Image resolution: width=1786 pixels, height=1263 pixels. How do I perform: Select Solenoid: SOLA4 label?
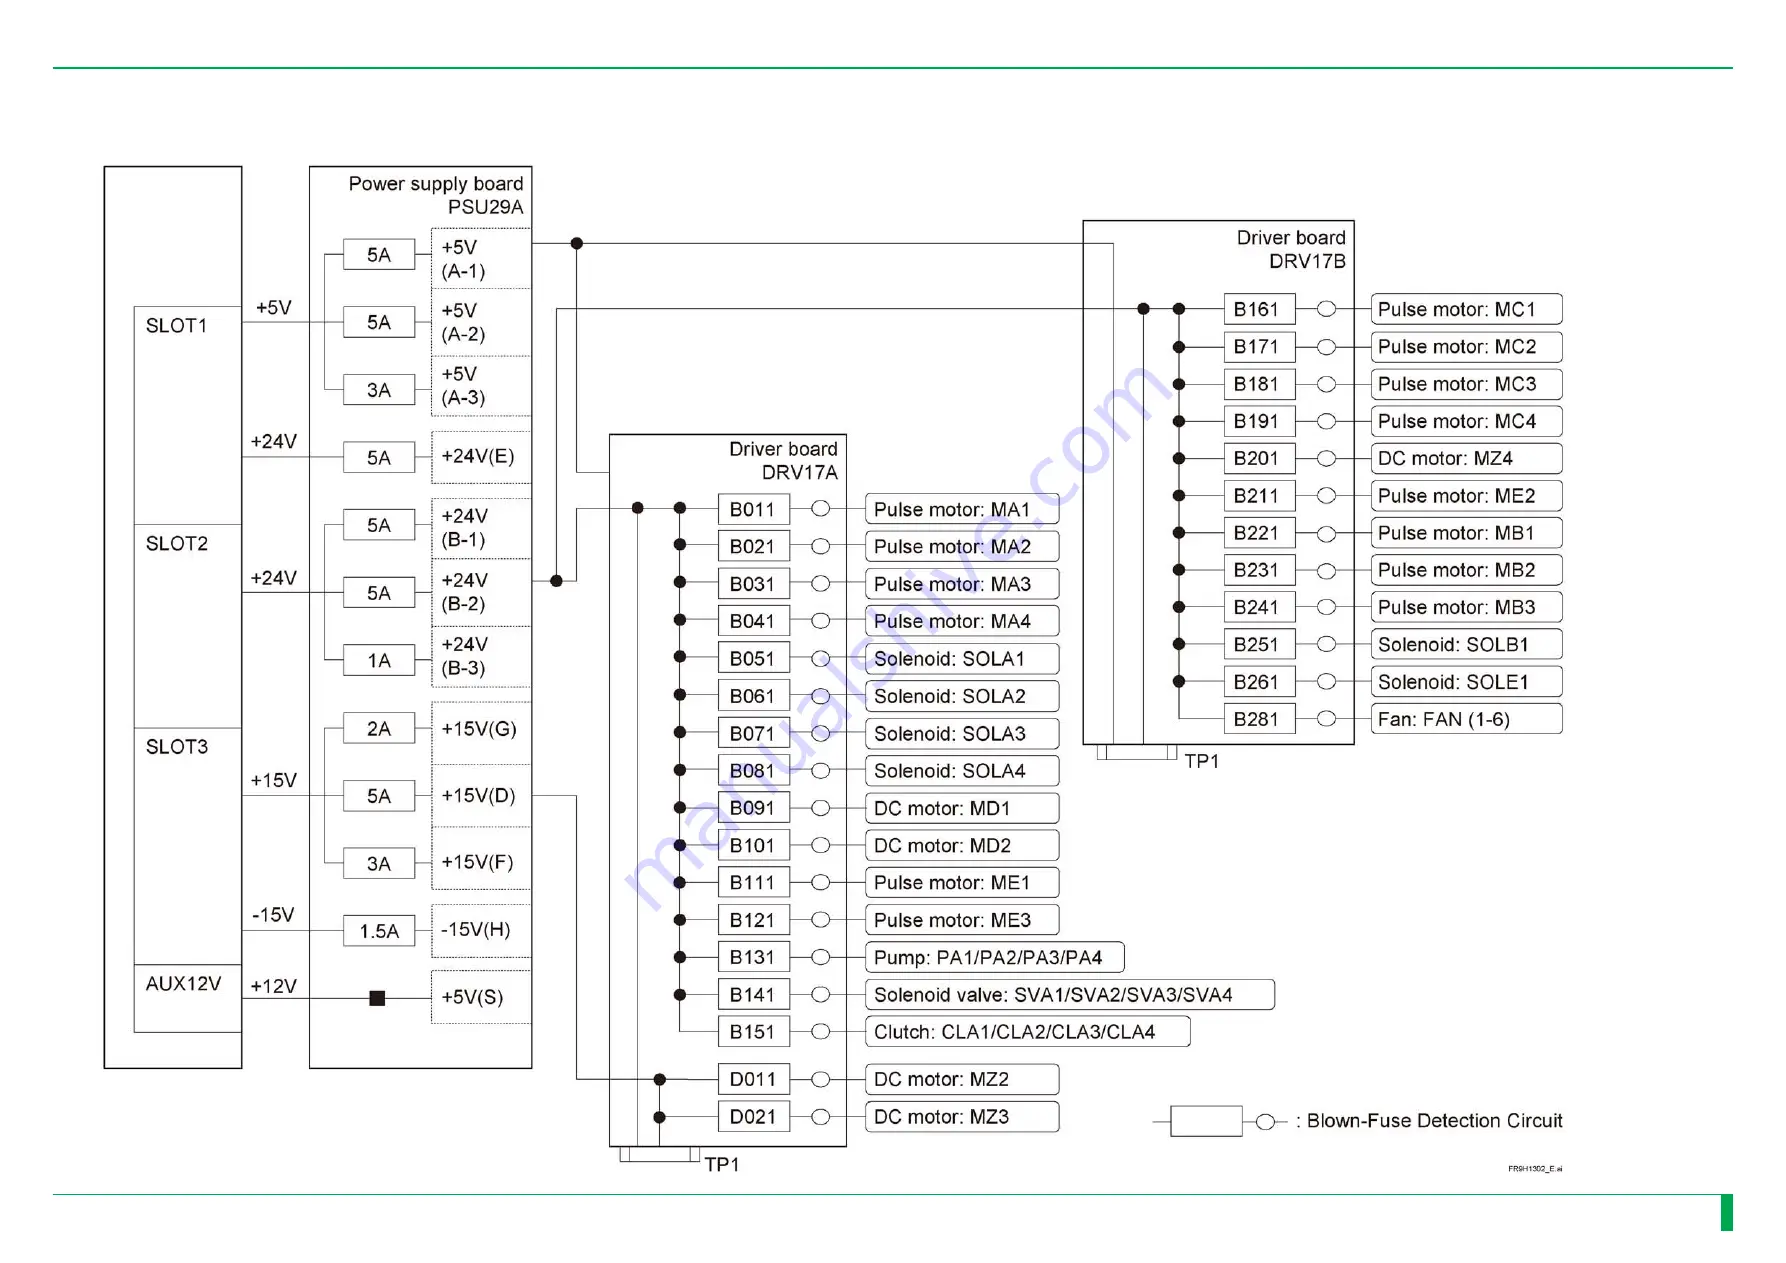[949, 771]
